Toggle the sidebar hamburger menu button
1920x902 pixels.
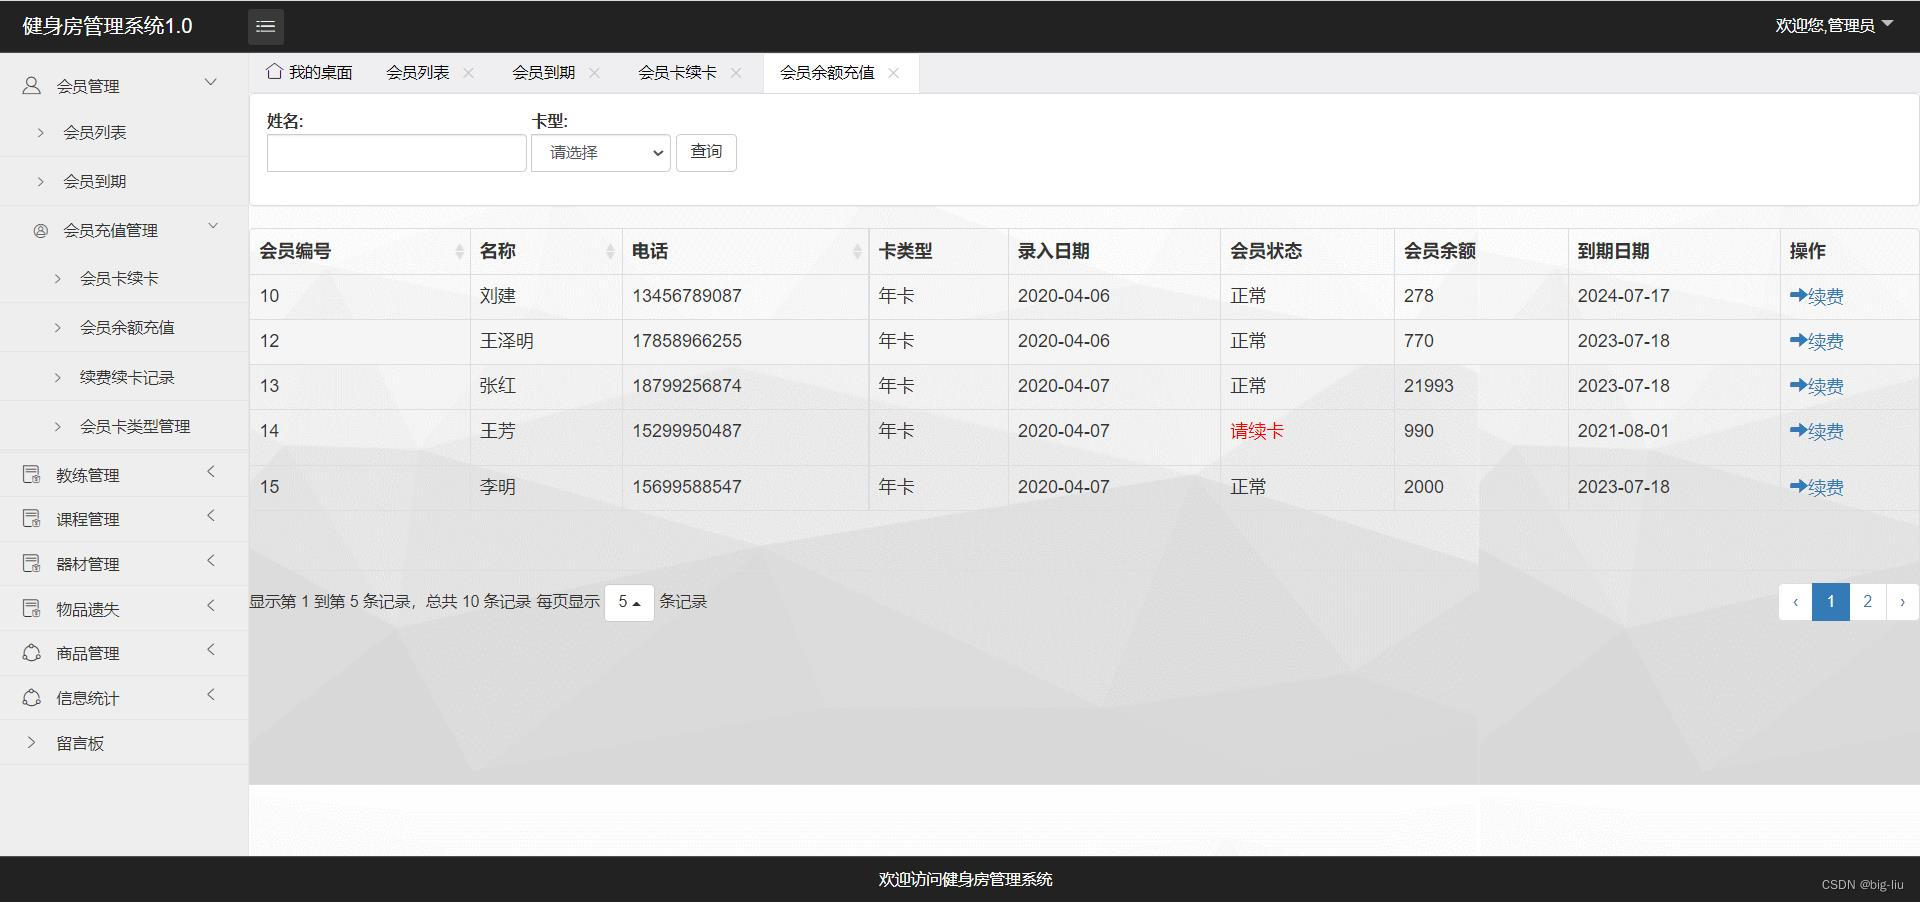265,26
